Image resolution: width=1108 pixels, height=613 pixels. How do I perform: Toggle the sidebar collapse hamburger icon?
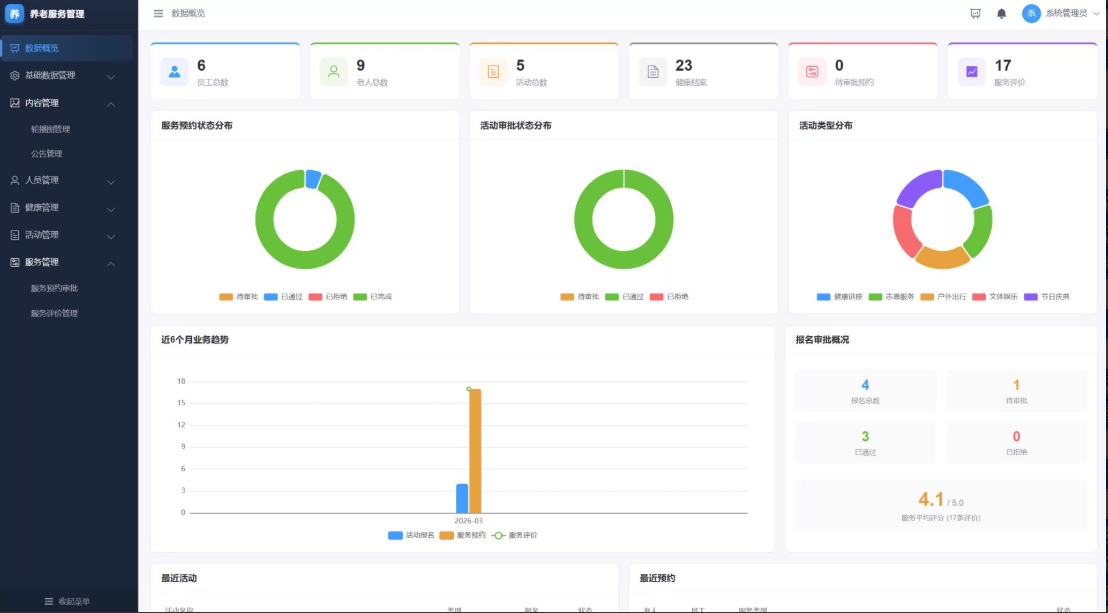158,13
